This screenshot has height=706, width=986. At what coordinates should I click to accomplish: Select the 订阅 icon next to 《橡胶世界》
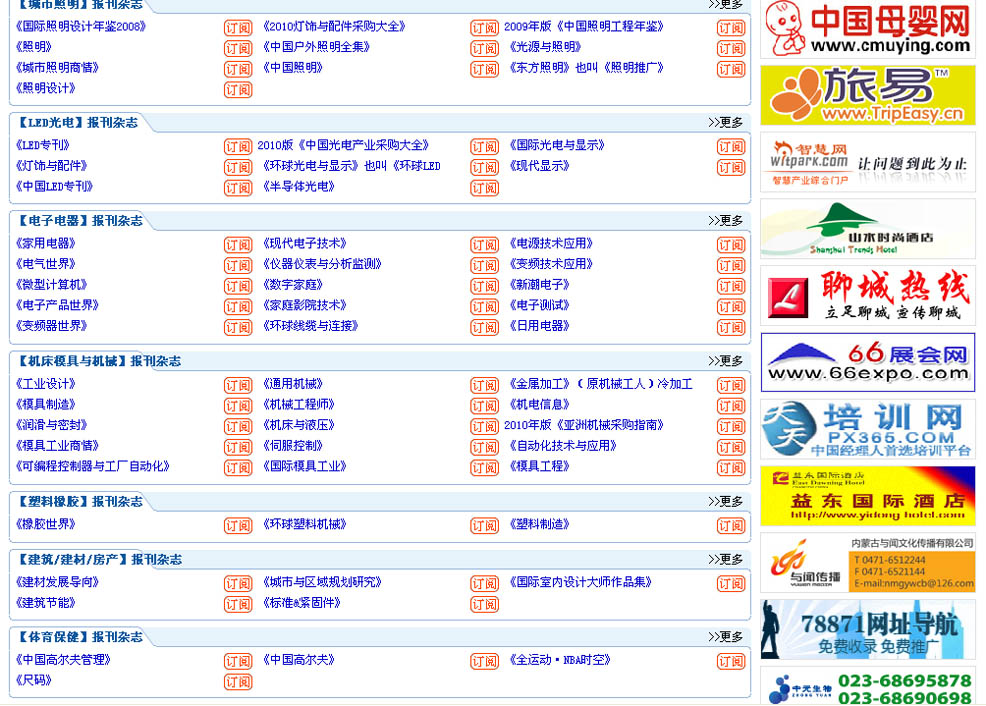coord(237,526)
